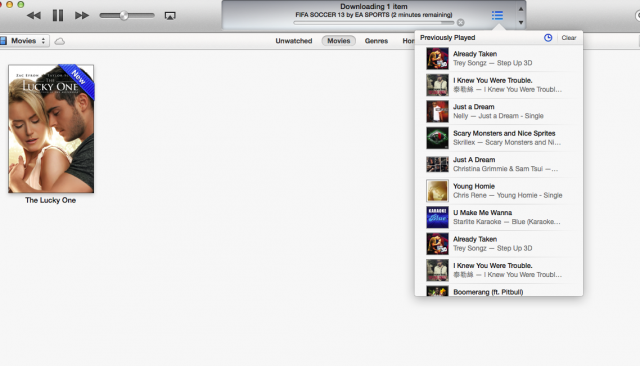
Task: Select first Already Taken by Trey Songz
Action: tap(499, 58)
